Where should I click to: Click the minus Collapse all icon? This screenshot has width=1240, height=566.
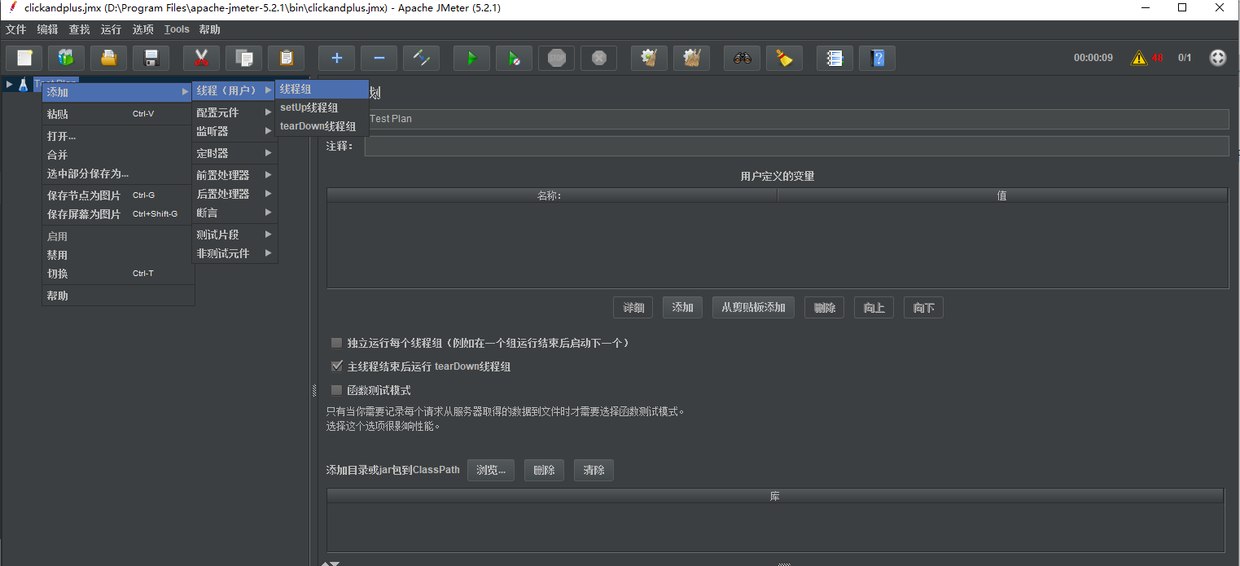[379, 58]
